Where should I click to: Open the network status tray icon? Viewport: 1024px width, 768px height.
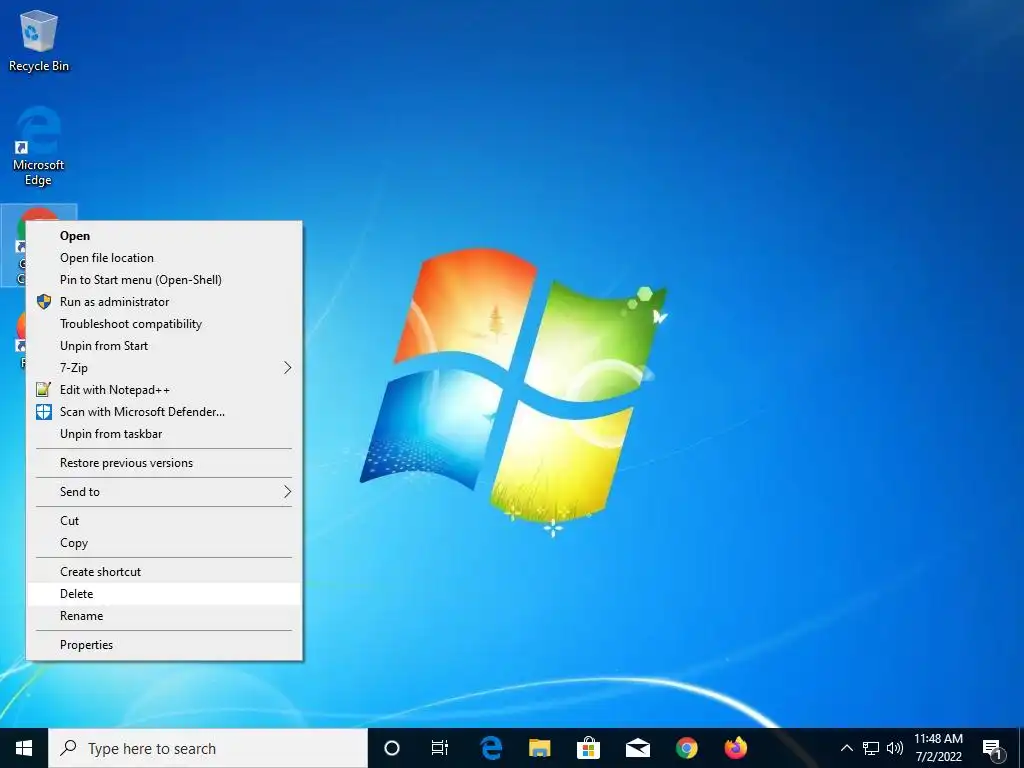[x=871, y=748]
